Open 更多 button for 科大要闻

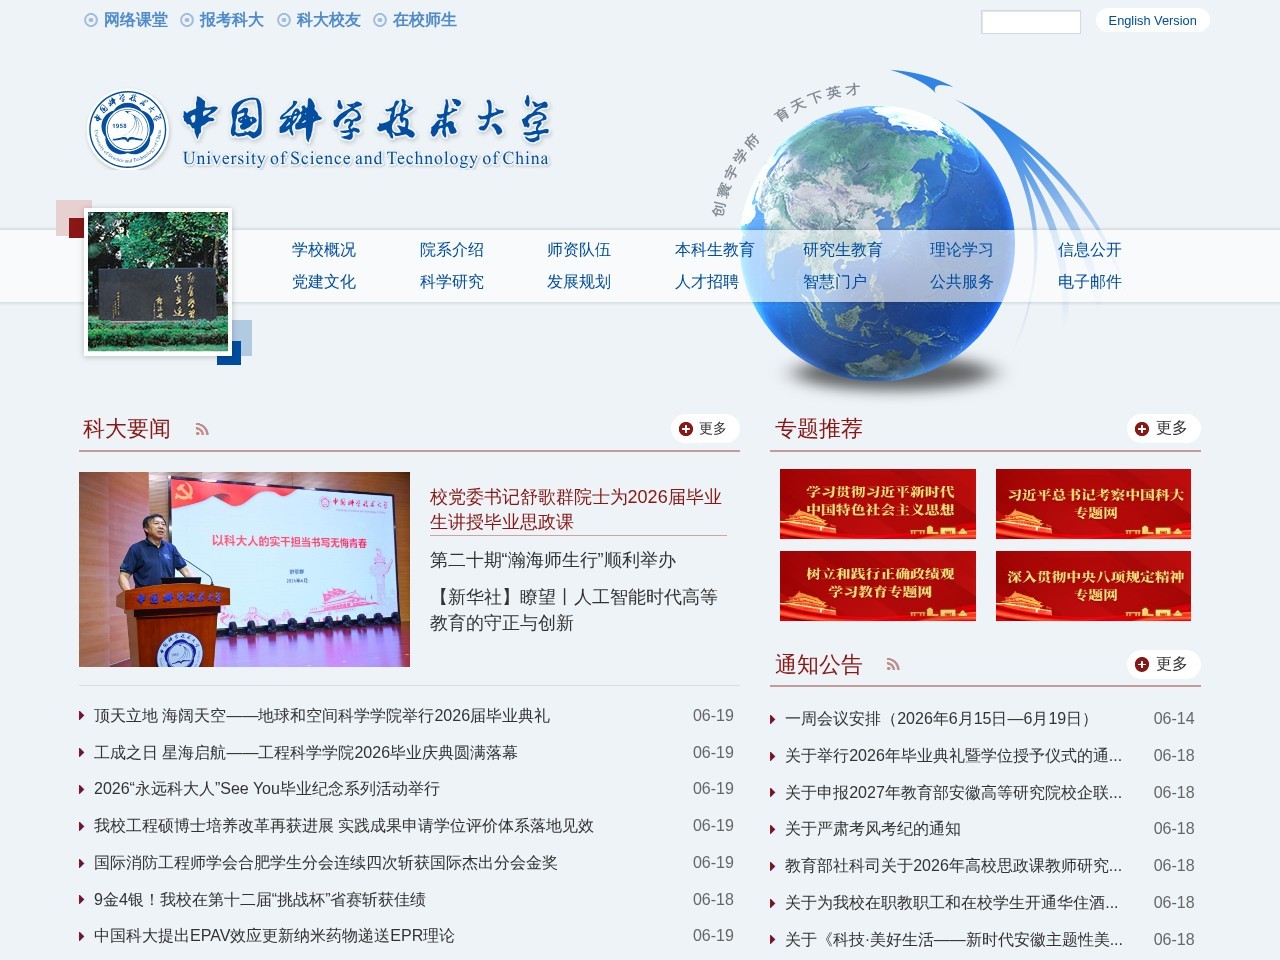705,429
